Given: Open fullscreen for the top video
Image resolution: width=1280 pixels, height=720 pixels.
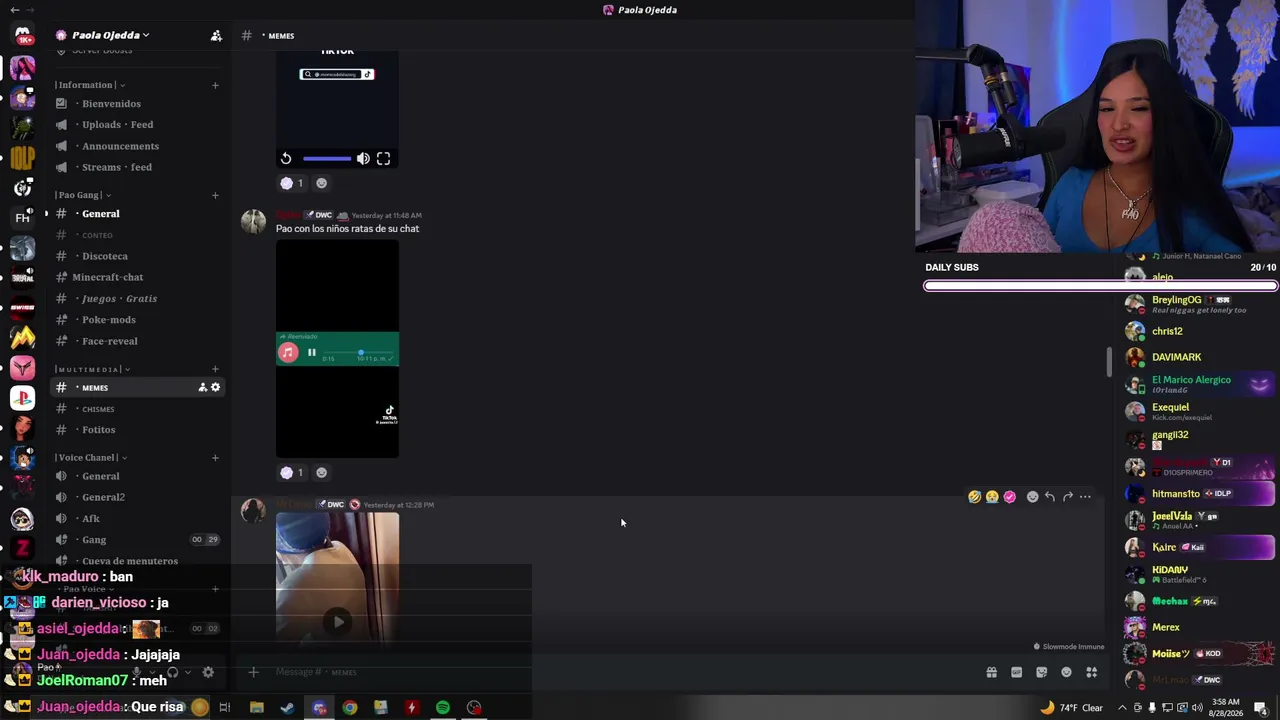Looking at the screenshot, I should (x=383, y=158).
